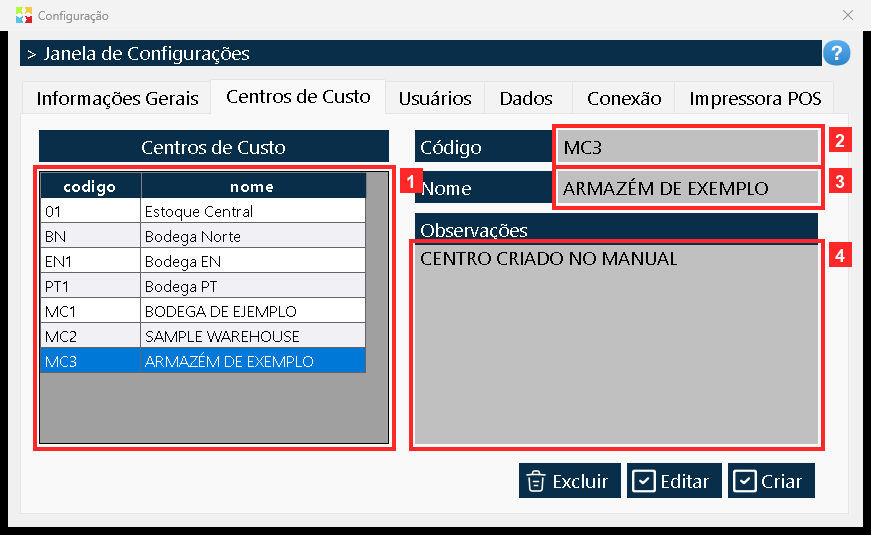Click the code cell EN1

click(x=91, y=261)
